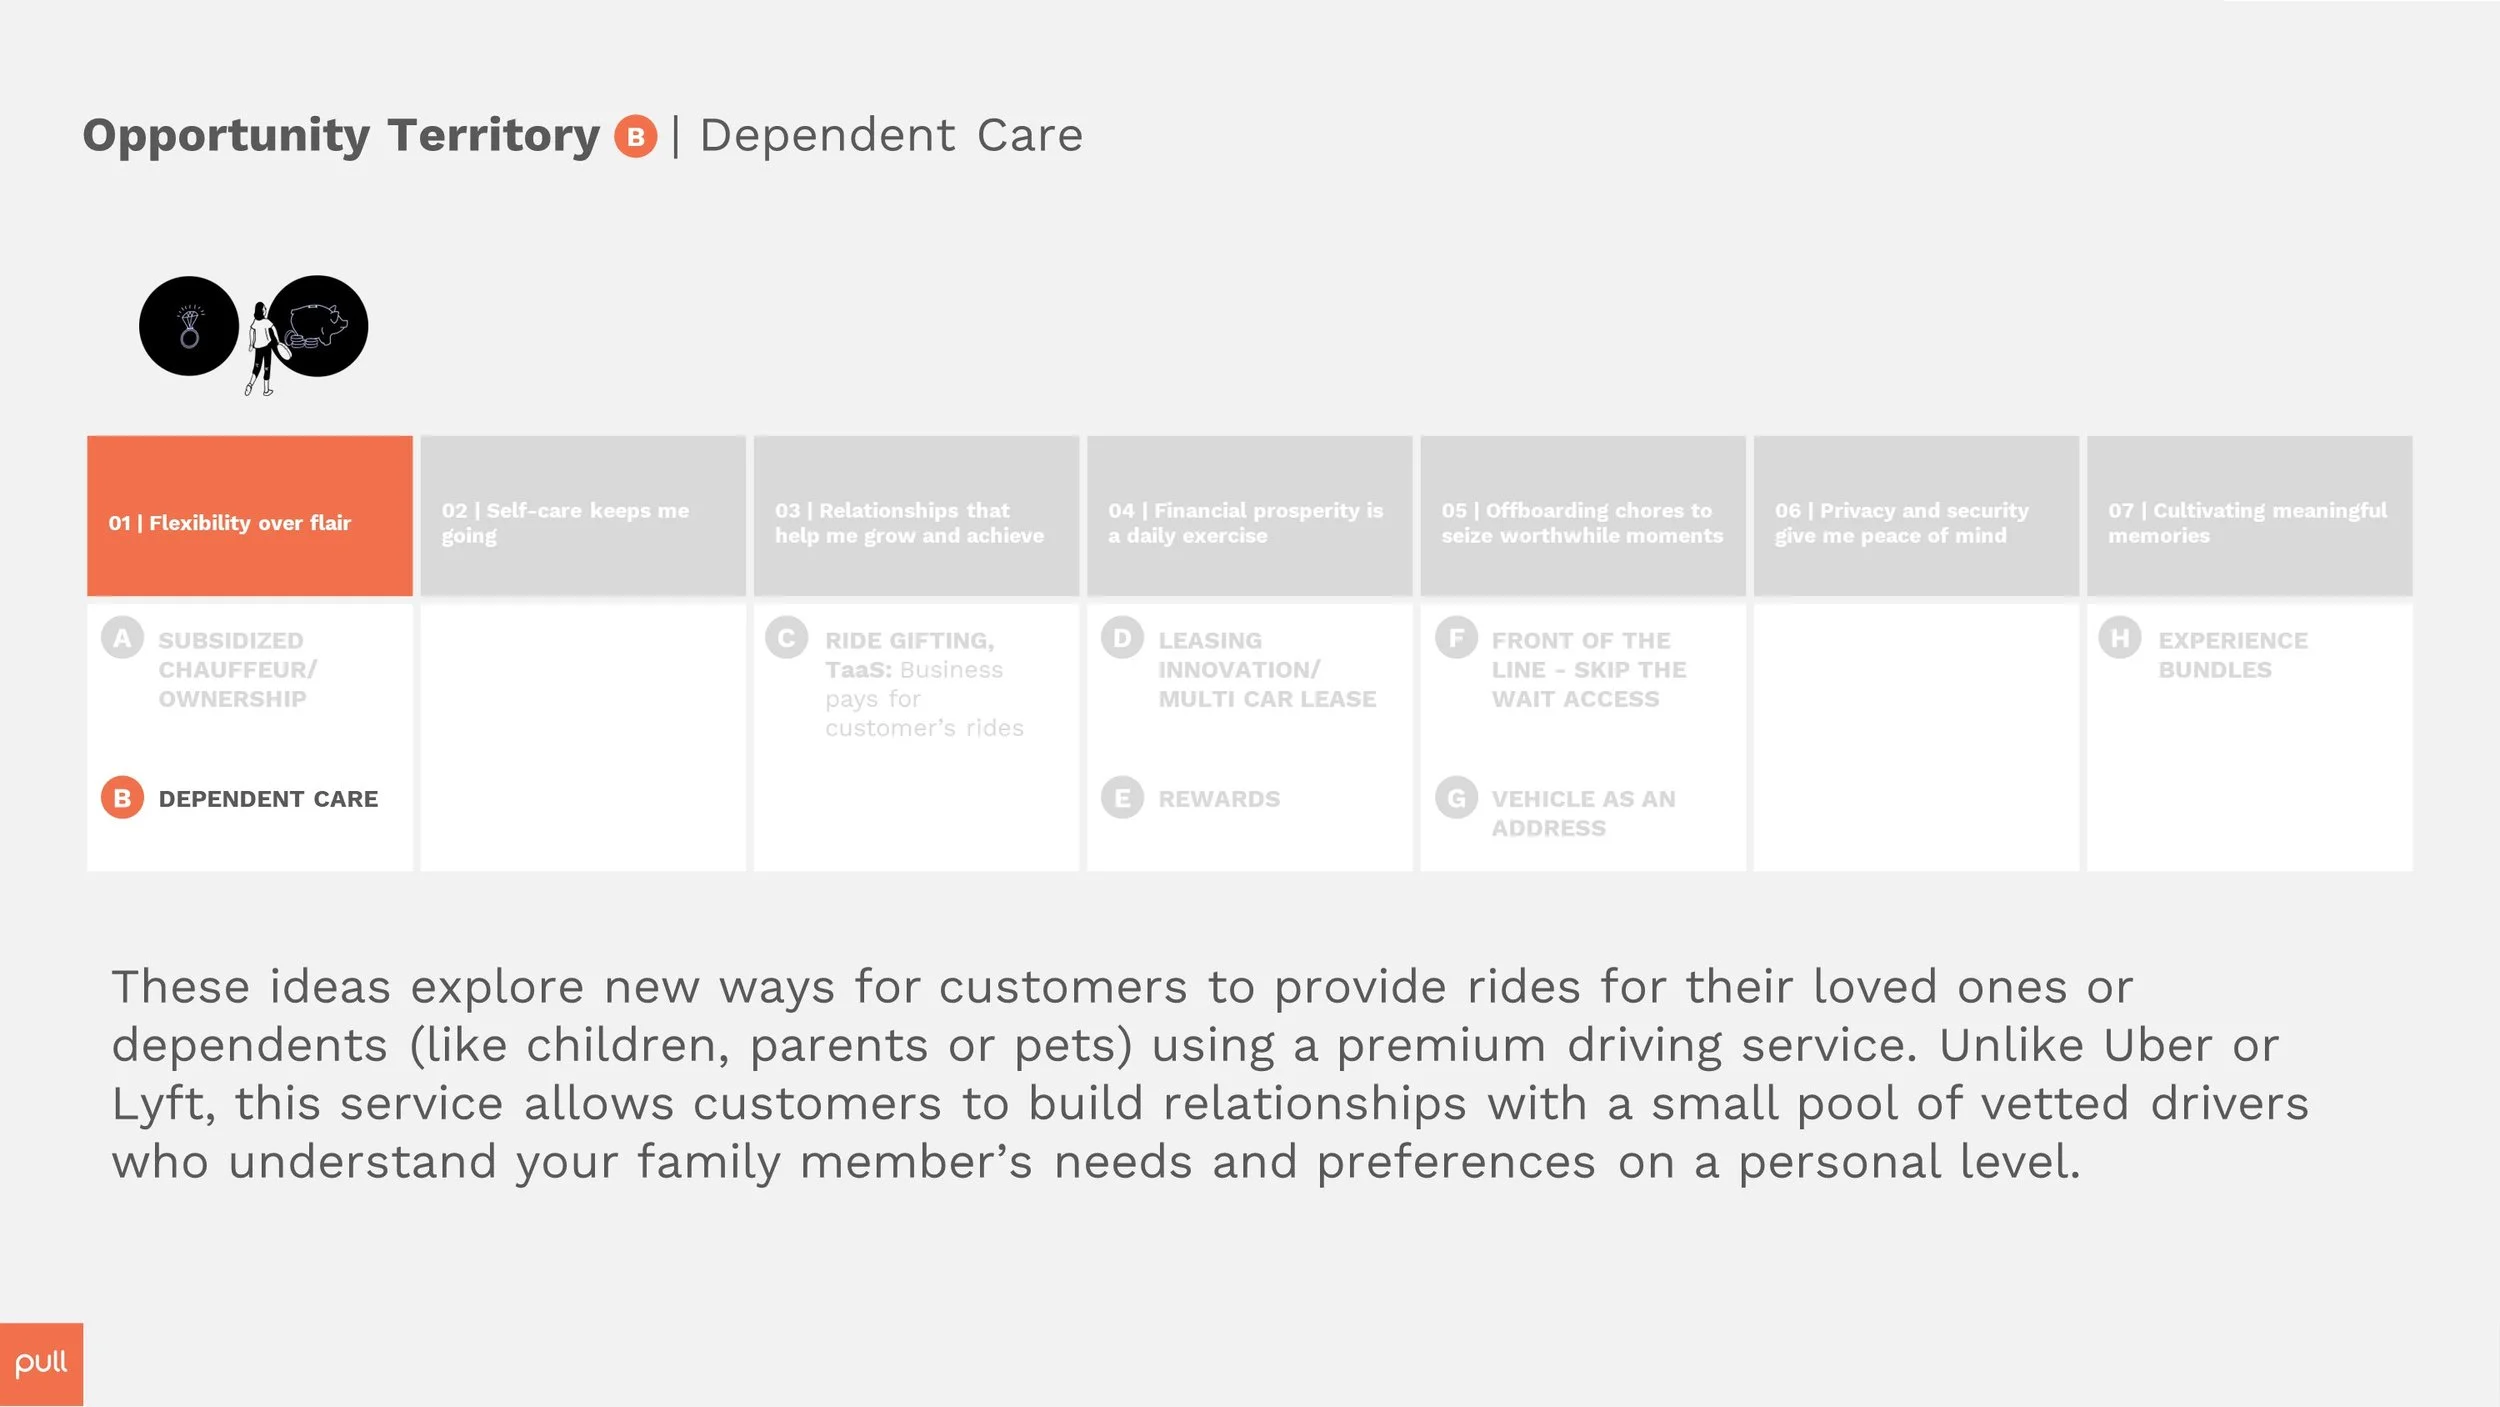The width and height of the screenshot is (2500, 1407).
Task: Select the 01 Flexibility over flair tab
Action: pyautogui.click(x=250, y=516)
